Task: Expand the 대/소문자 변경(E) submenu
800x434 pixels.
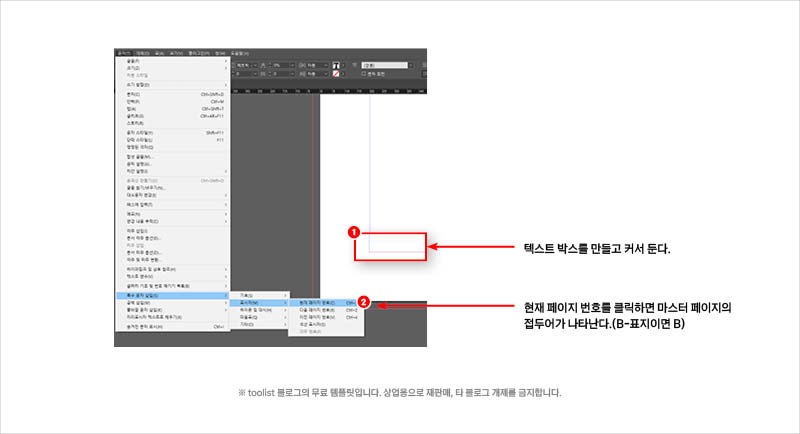Action: coord(172,195)
